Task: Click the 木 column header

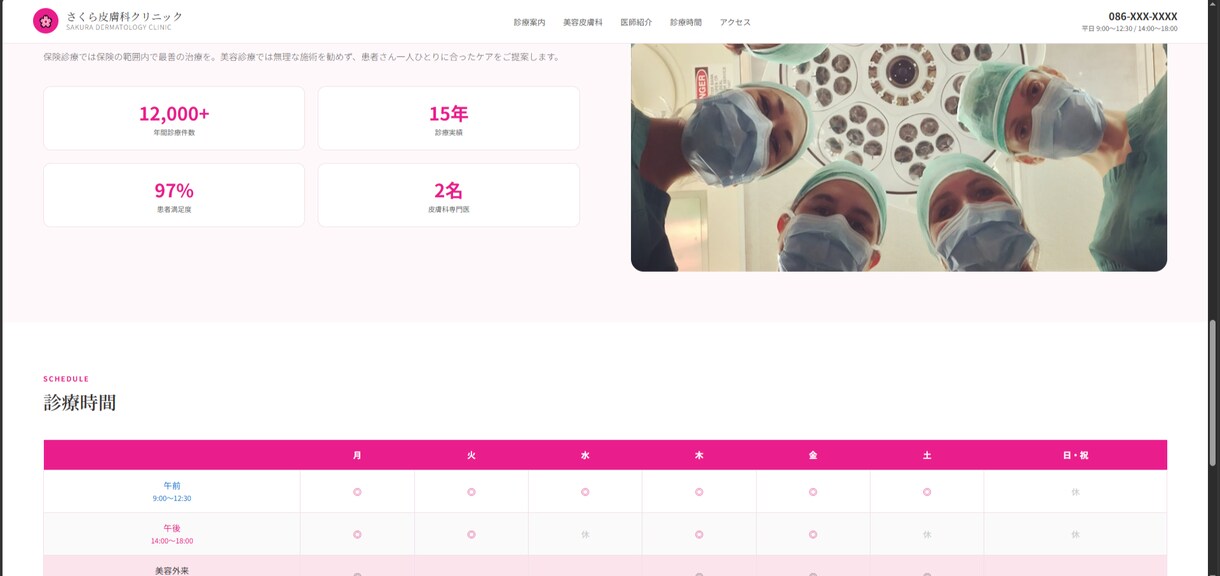Action: [x=699, y=455]
